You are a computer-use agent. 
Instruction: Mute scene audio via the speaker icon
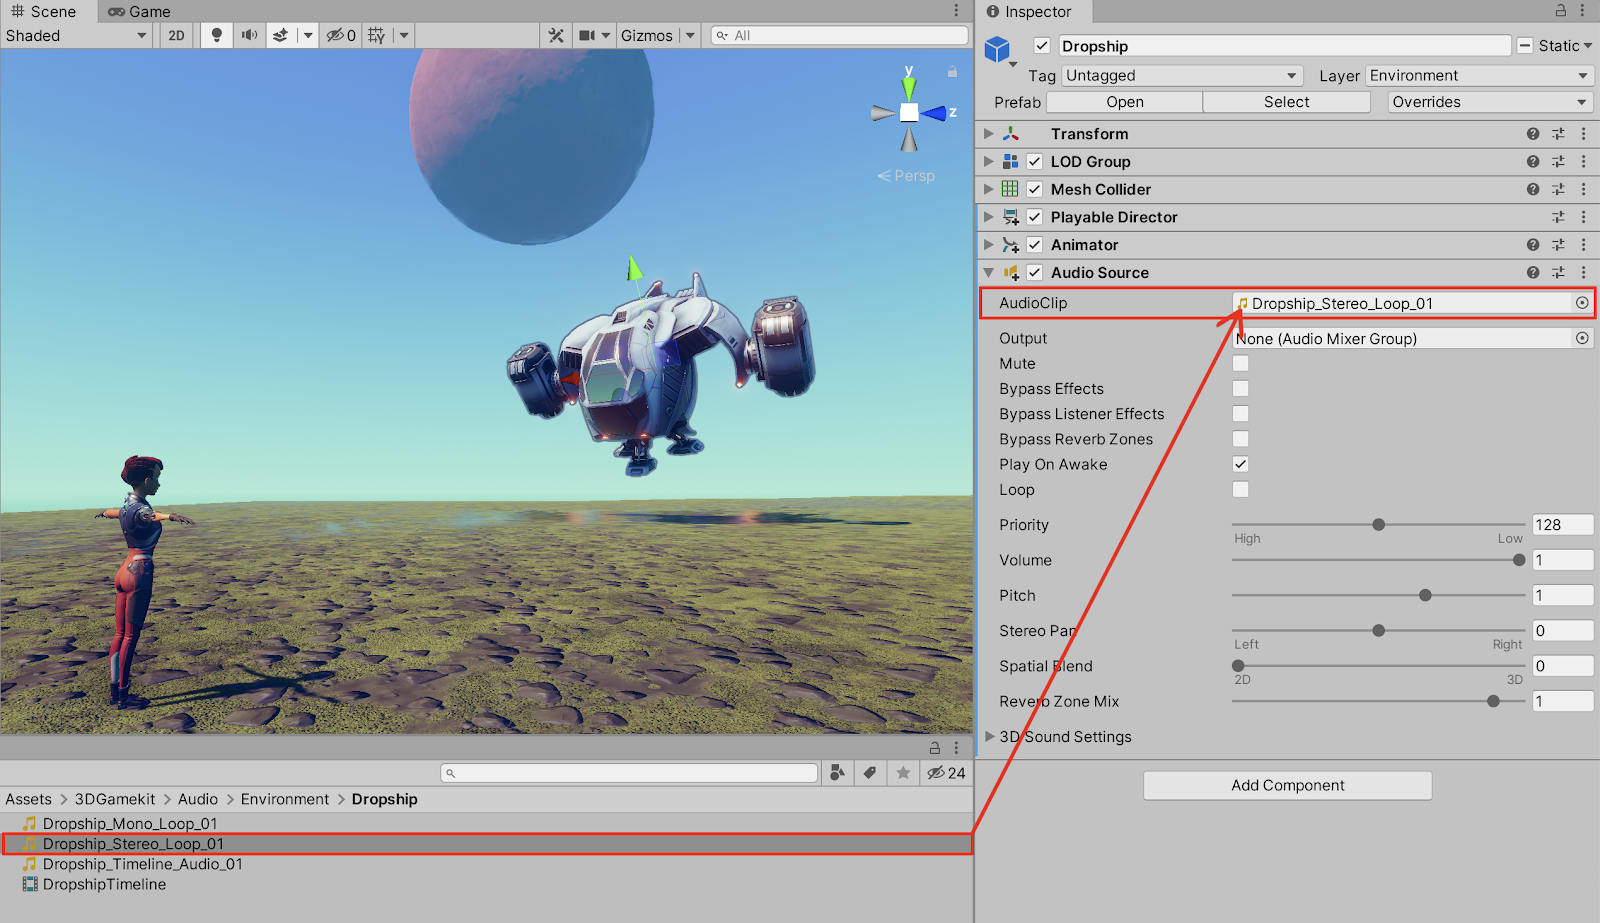pos(249,35)
